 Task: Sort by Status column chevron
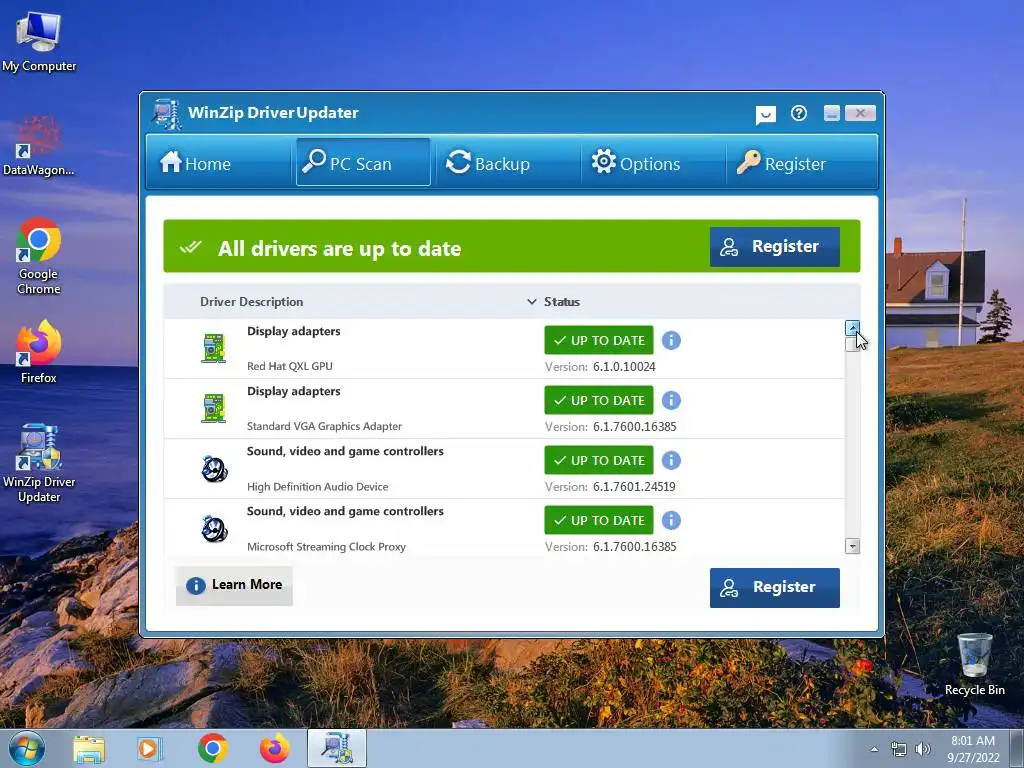532,302
